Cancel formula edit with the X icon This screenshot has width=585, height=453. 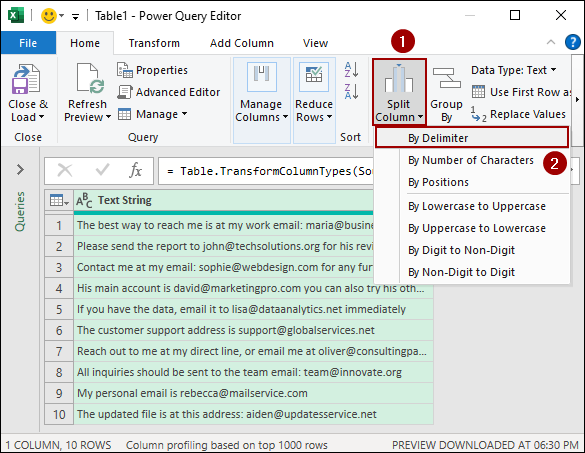pyautogui.click(x=65, y=171)
